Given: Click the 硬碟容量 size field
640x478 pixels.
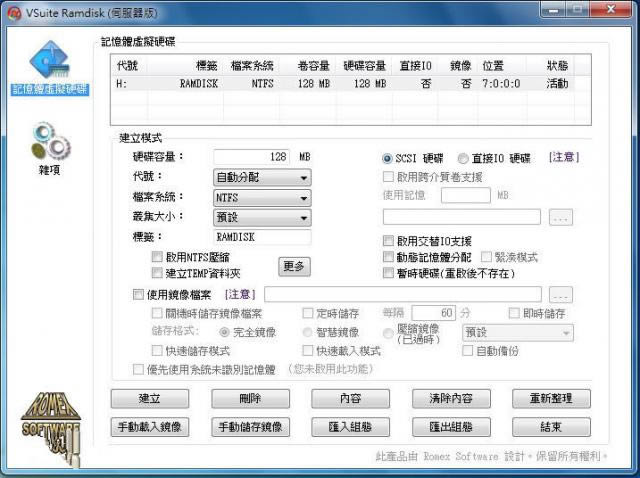Looking at the screenshot, I should (x=251, y=157).
